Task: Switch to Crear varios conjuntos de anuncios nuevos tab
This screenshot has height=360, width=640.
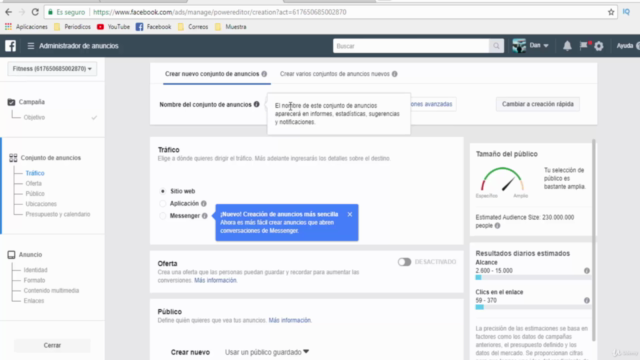Action: tap(335, 74)
